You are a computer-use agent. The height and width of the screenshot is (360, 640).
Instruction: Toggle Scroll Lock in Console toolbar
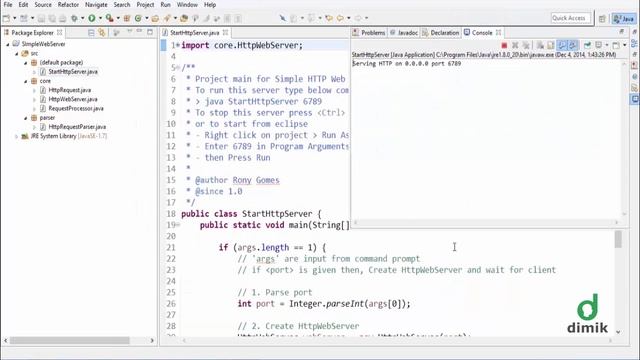(x=550, y=45)
